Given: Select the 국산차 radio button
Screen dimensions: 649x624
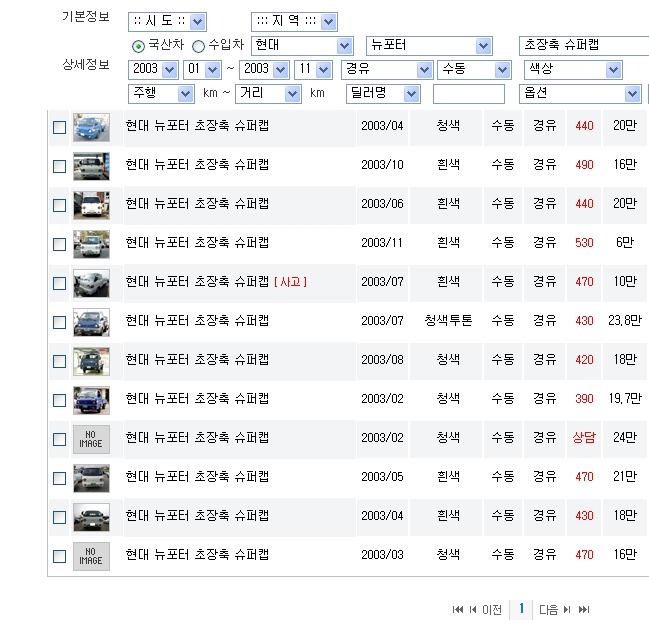Looking at the screenshot, I should tap(138, 46).
